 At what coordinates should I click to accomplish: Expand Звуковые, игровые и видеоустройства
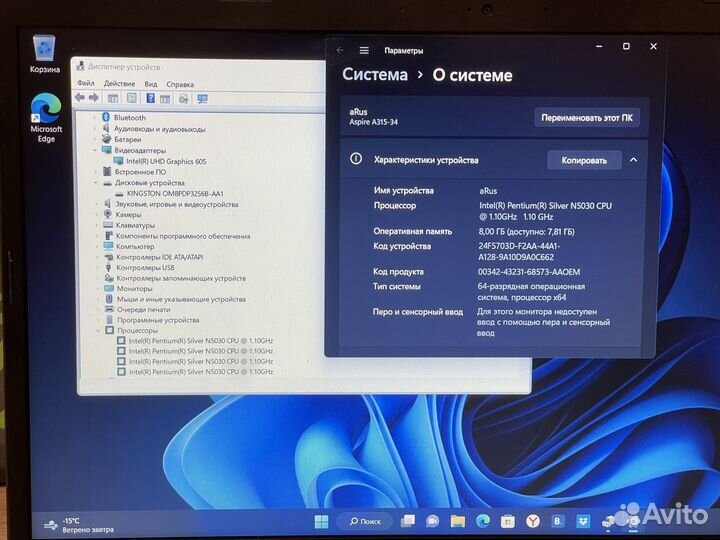97,204
